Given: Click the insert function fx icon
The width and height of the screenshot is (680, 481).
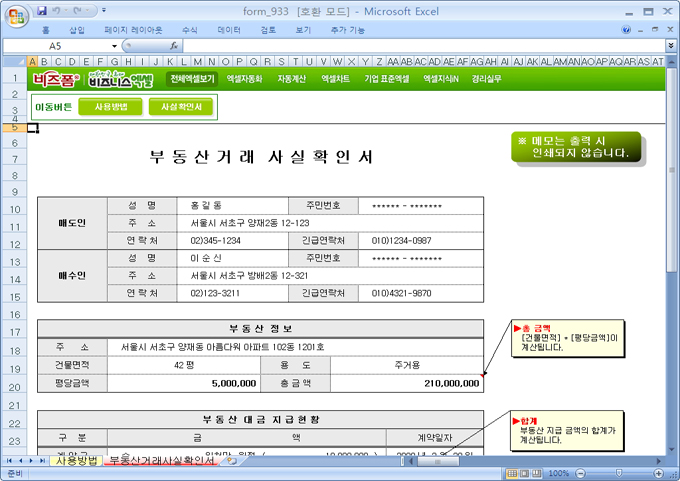Looking at the screenshot, I should click(174, 46).
